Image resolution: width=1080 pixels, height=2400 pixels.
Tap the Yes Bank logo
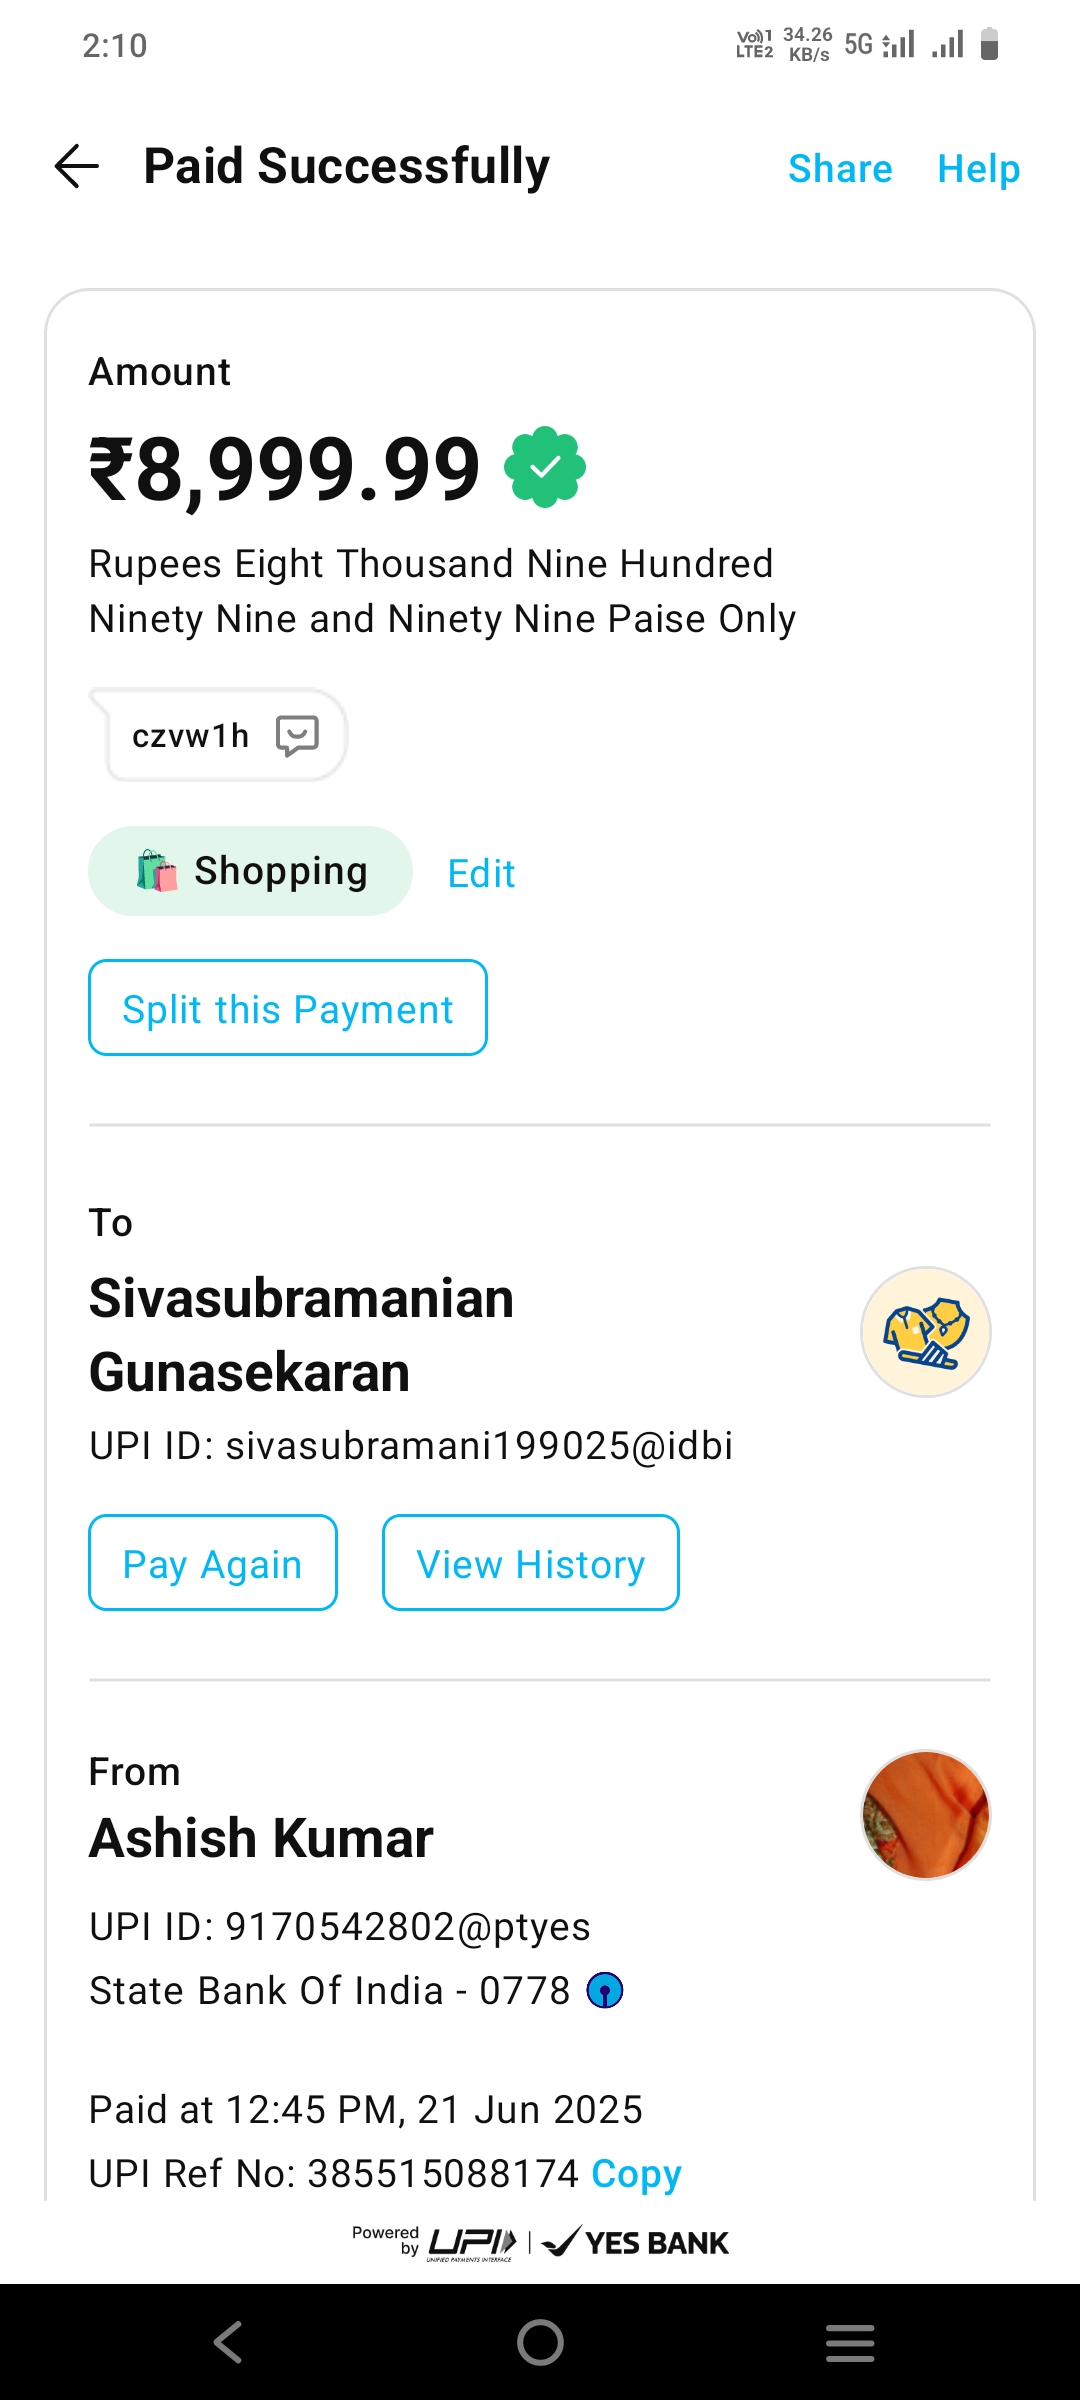(637, 2243)
